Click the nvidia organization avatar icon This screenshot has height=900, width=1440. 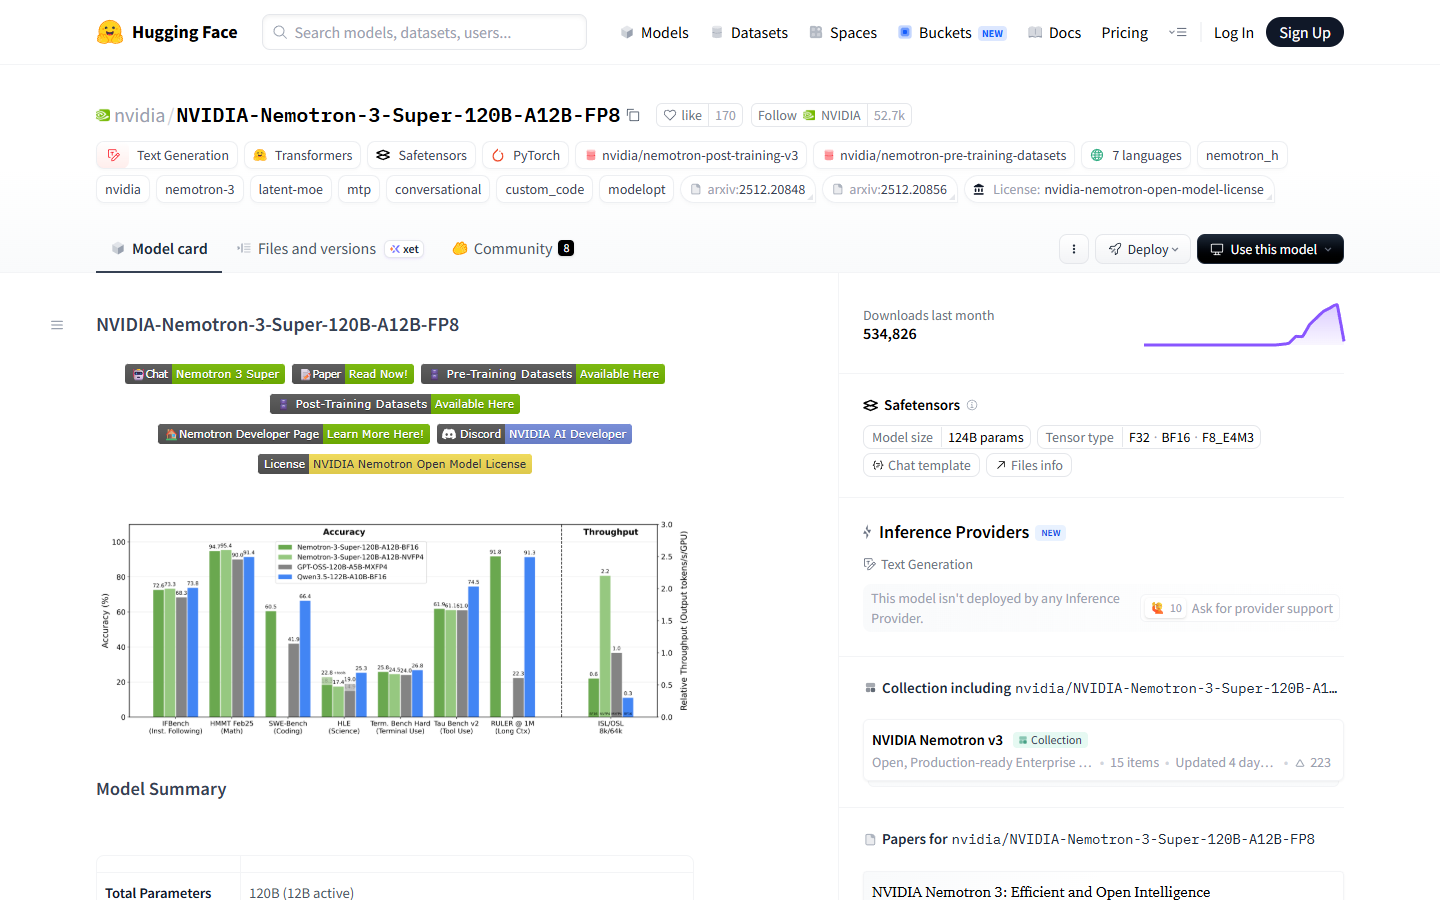tap(103, 115)
